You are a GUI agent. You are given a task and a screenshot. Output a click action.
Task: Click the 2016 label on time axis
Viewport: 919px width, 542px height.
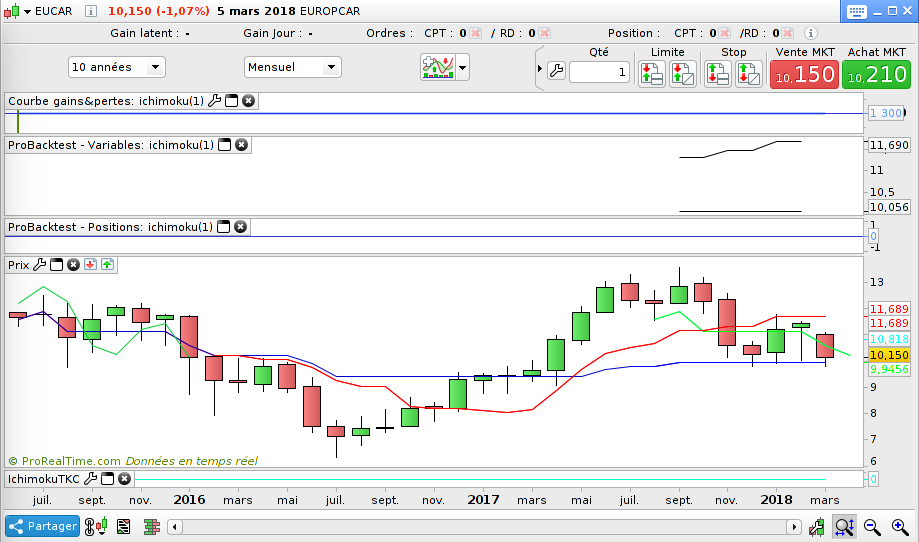coord(189,500)
